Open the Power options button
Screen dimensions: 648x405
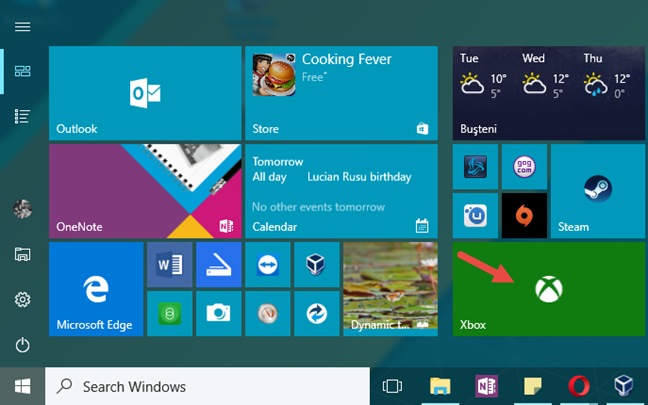22,345
